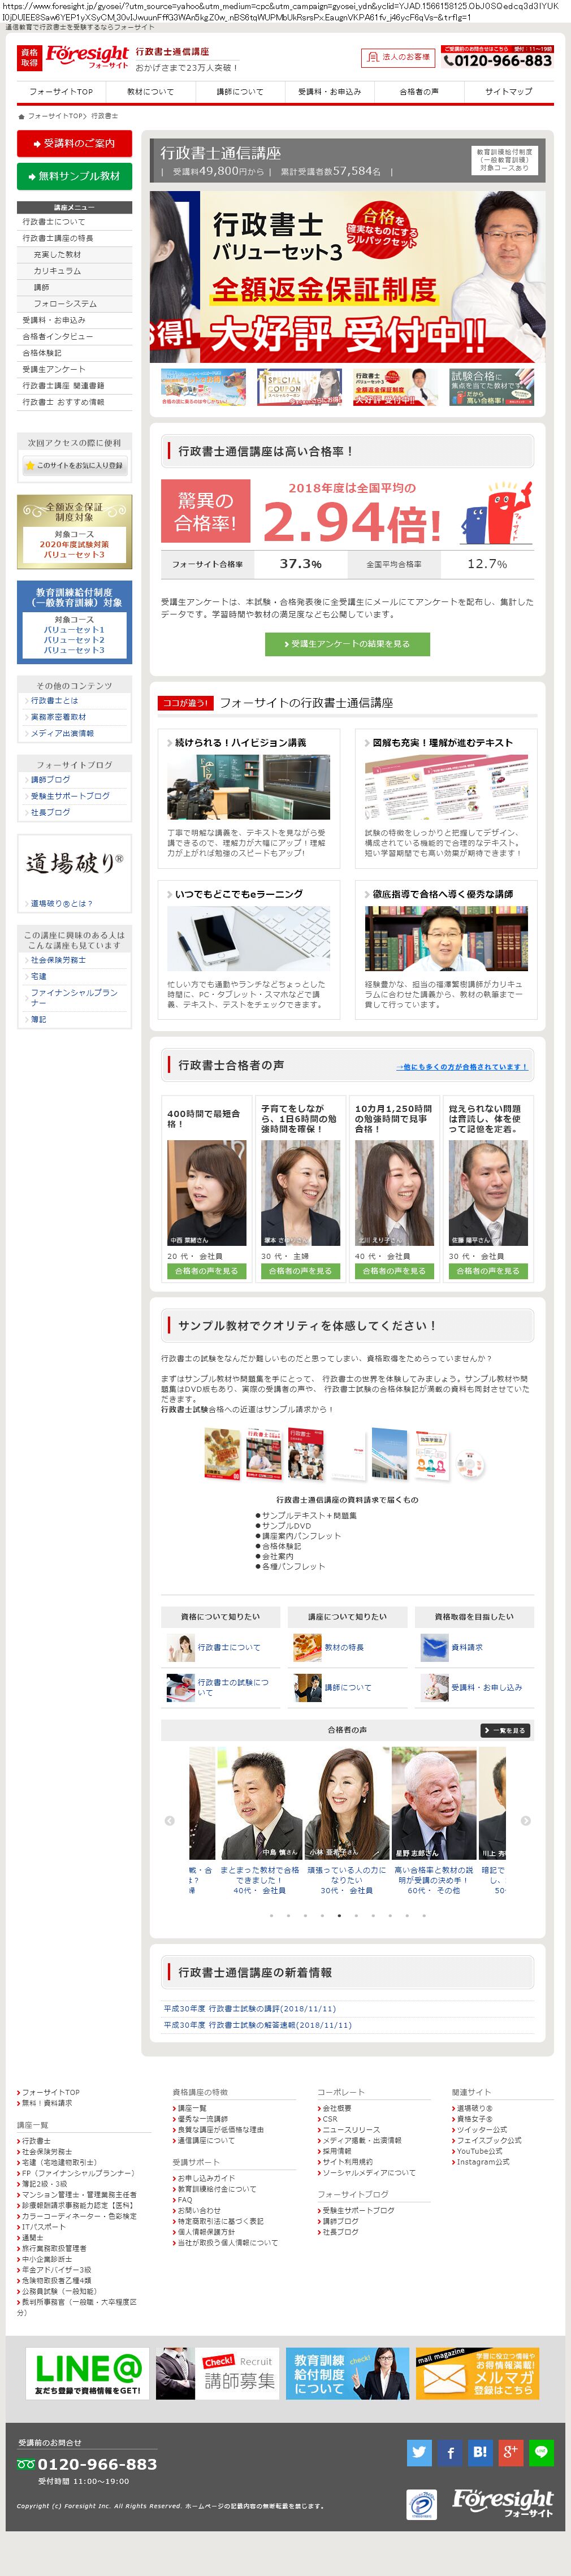Click 合格者の声を見る under 佐藤 陽平さん
The image size is (571, 2576).
click(488, 1271)
